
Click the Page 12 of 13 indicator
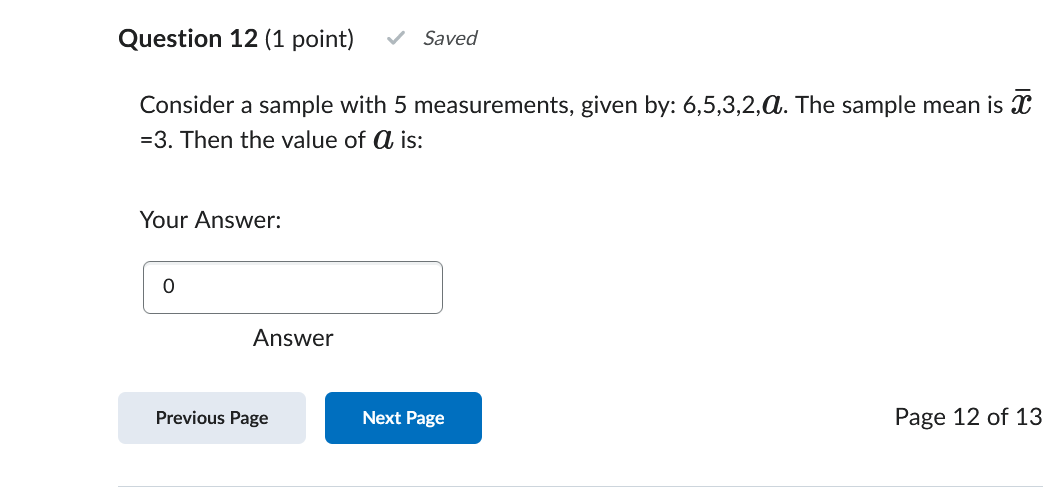968,417
